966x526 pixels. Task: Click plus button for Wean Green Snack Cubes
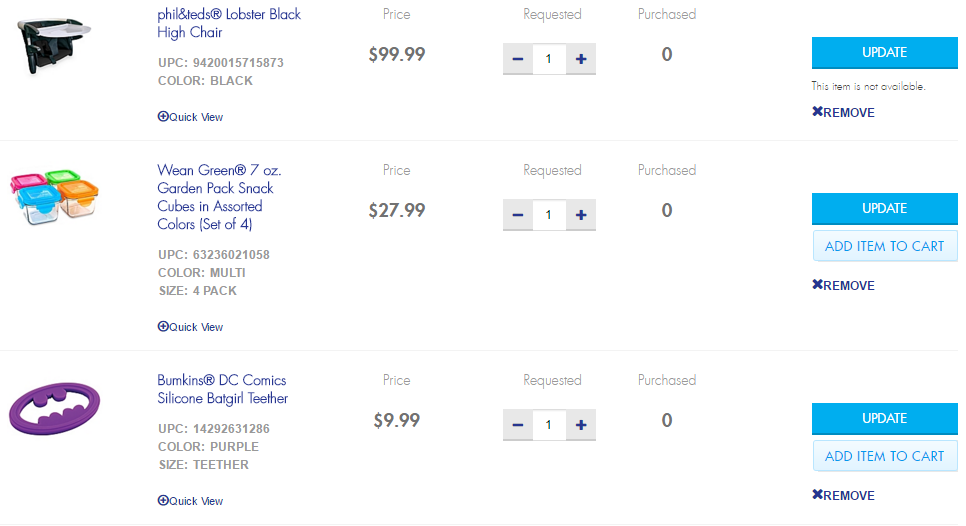pyautogui.click(x=580, y=215)
